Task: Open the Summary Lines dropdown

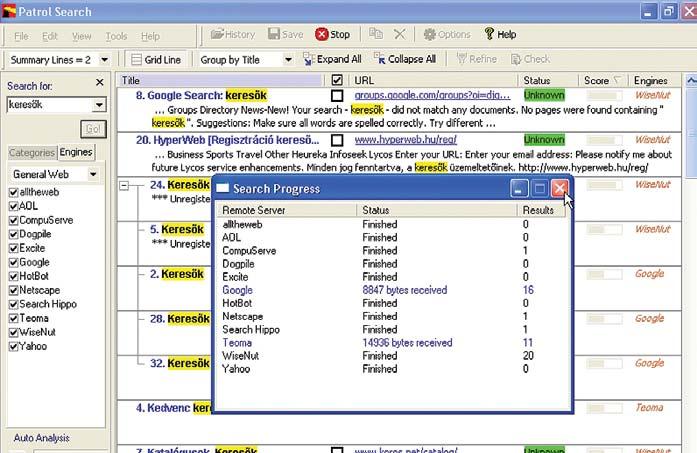Action: coord(104,60)
